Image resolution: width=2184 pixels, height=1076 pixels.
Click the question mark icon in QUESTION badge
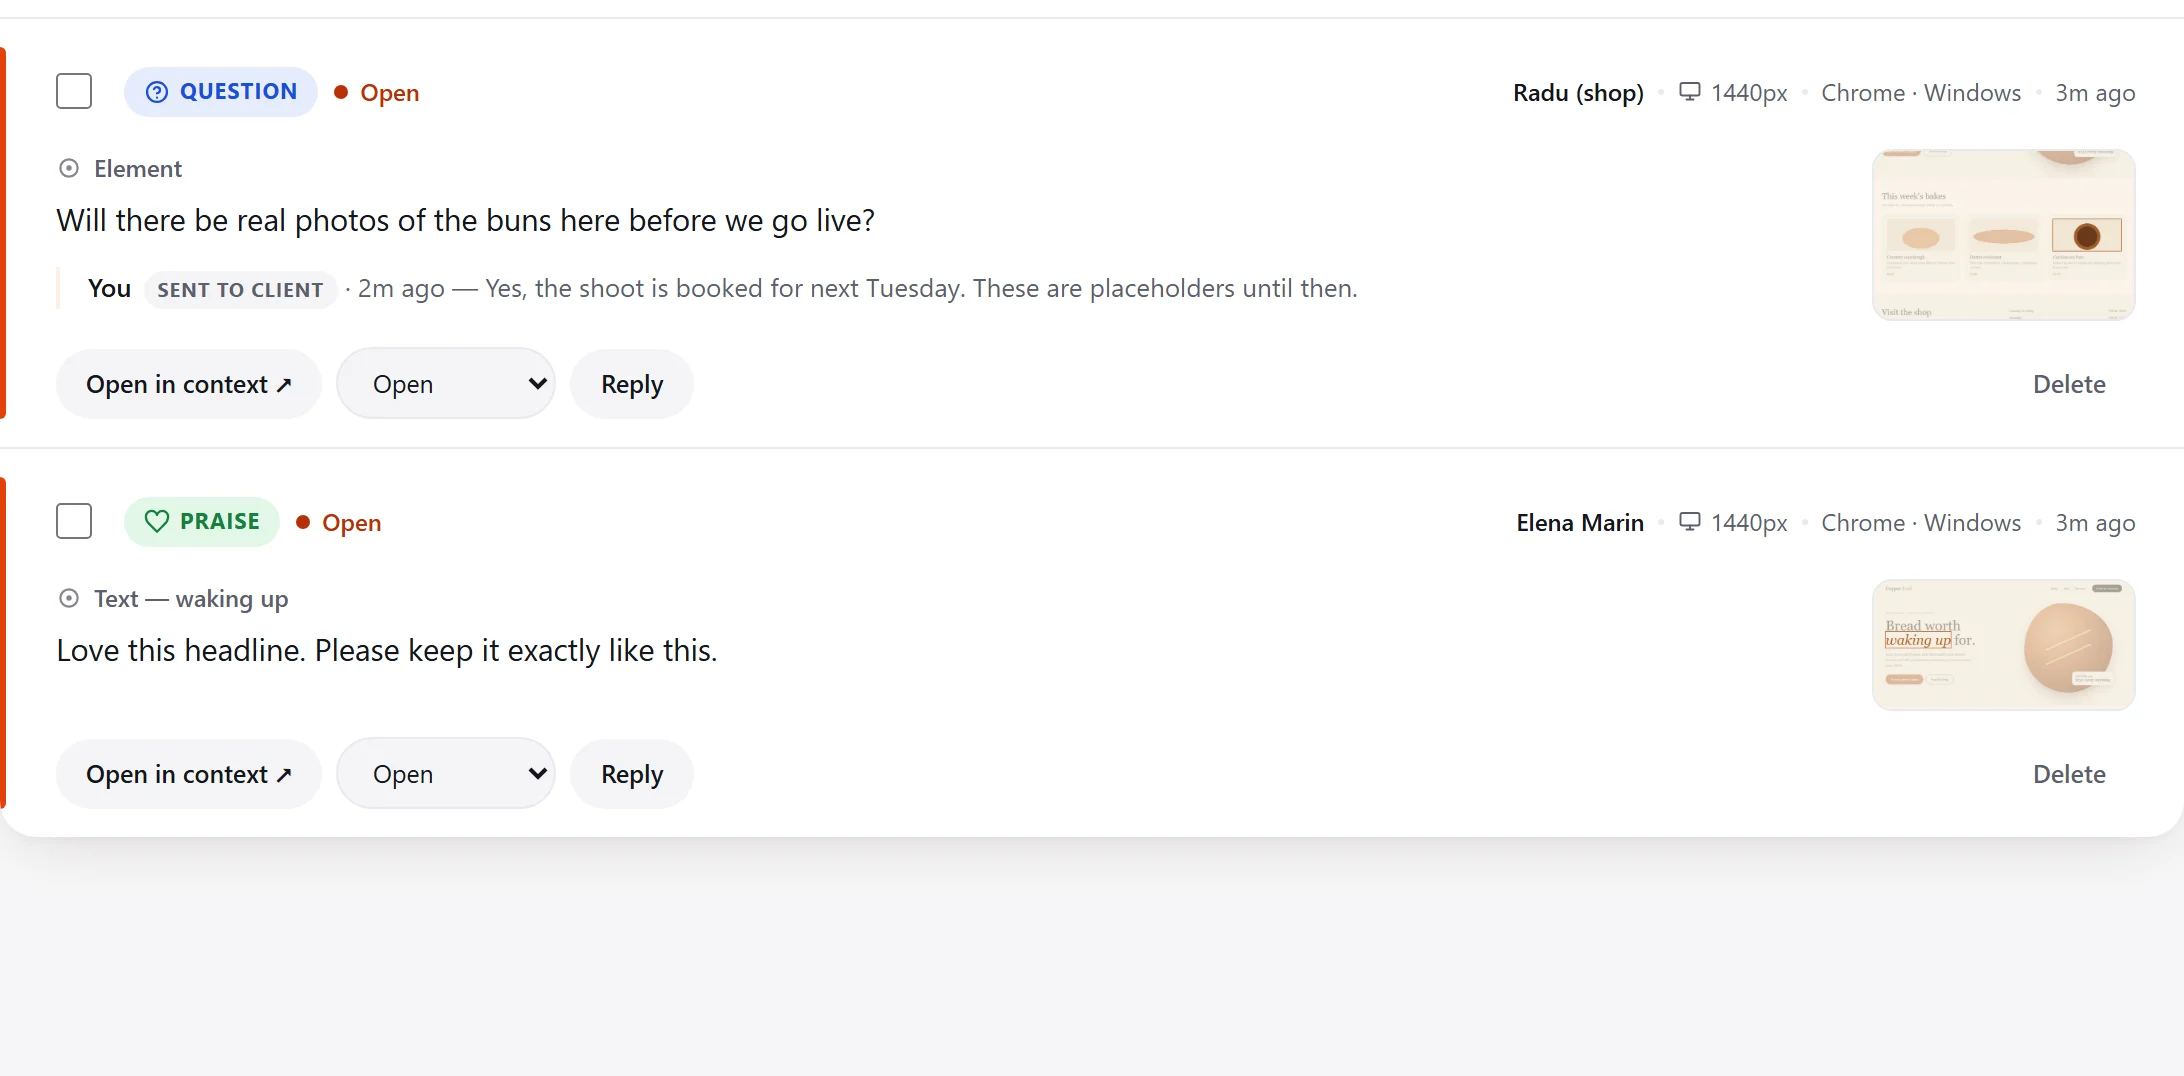pyautogui.click(x=157, y=92)
